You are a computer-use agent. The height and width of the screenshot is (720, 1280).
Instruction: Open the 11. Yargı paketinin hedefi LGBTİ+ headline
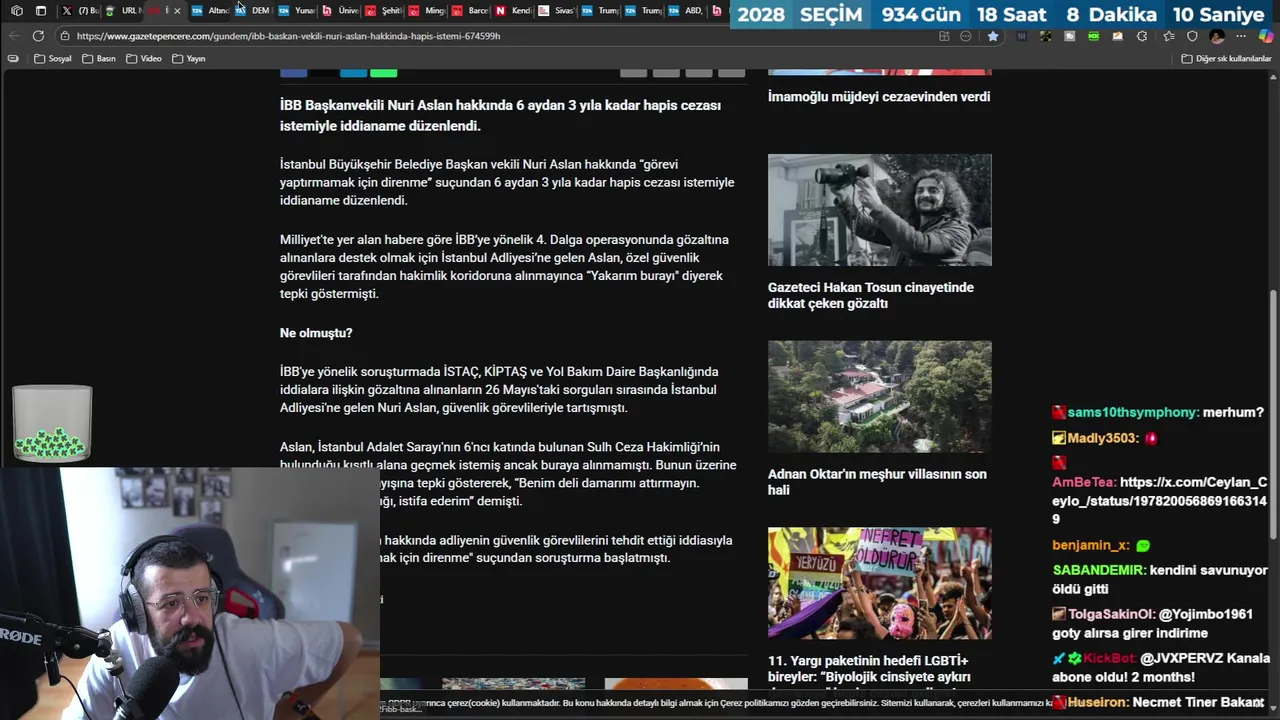tap(869, 669)
